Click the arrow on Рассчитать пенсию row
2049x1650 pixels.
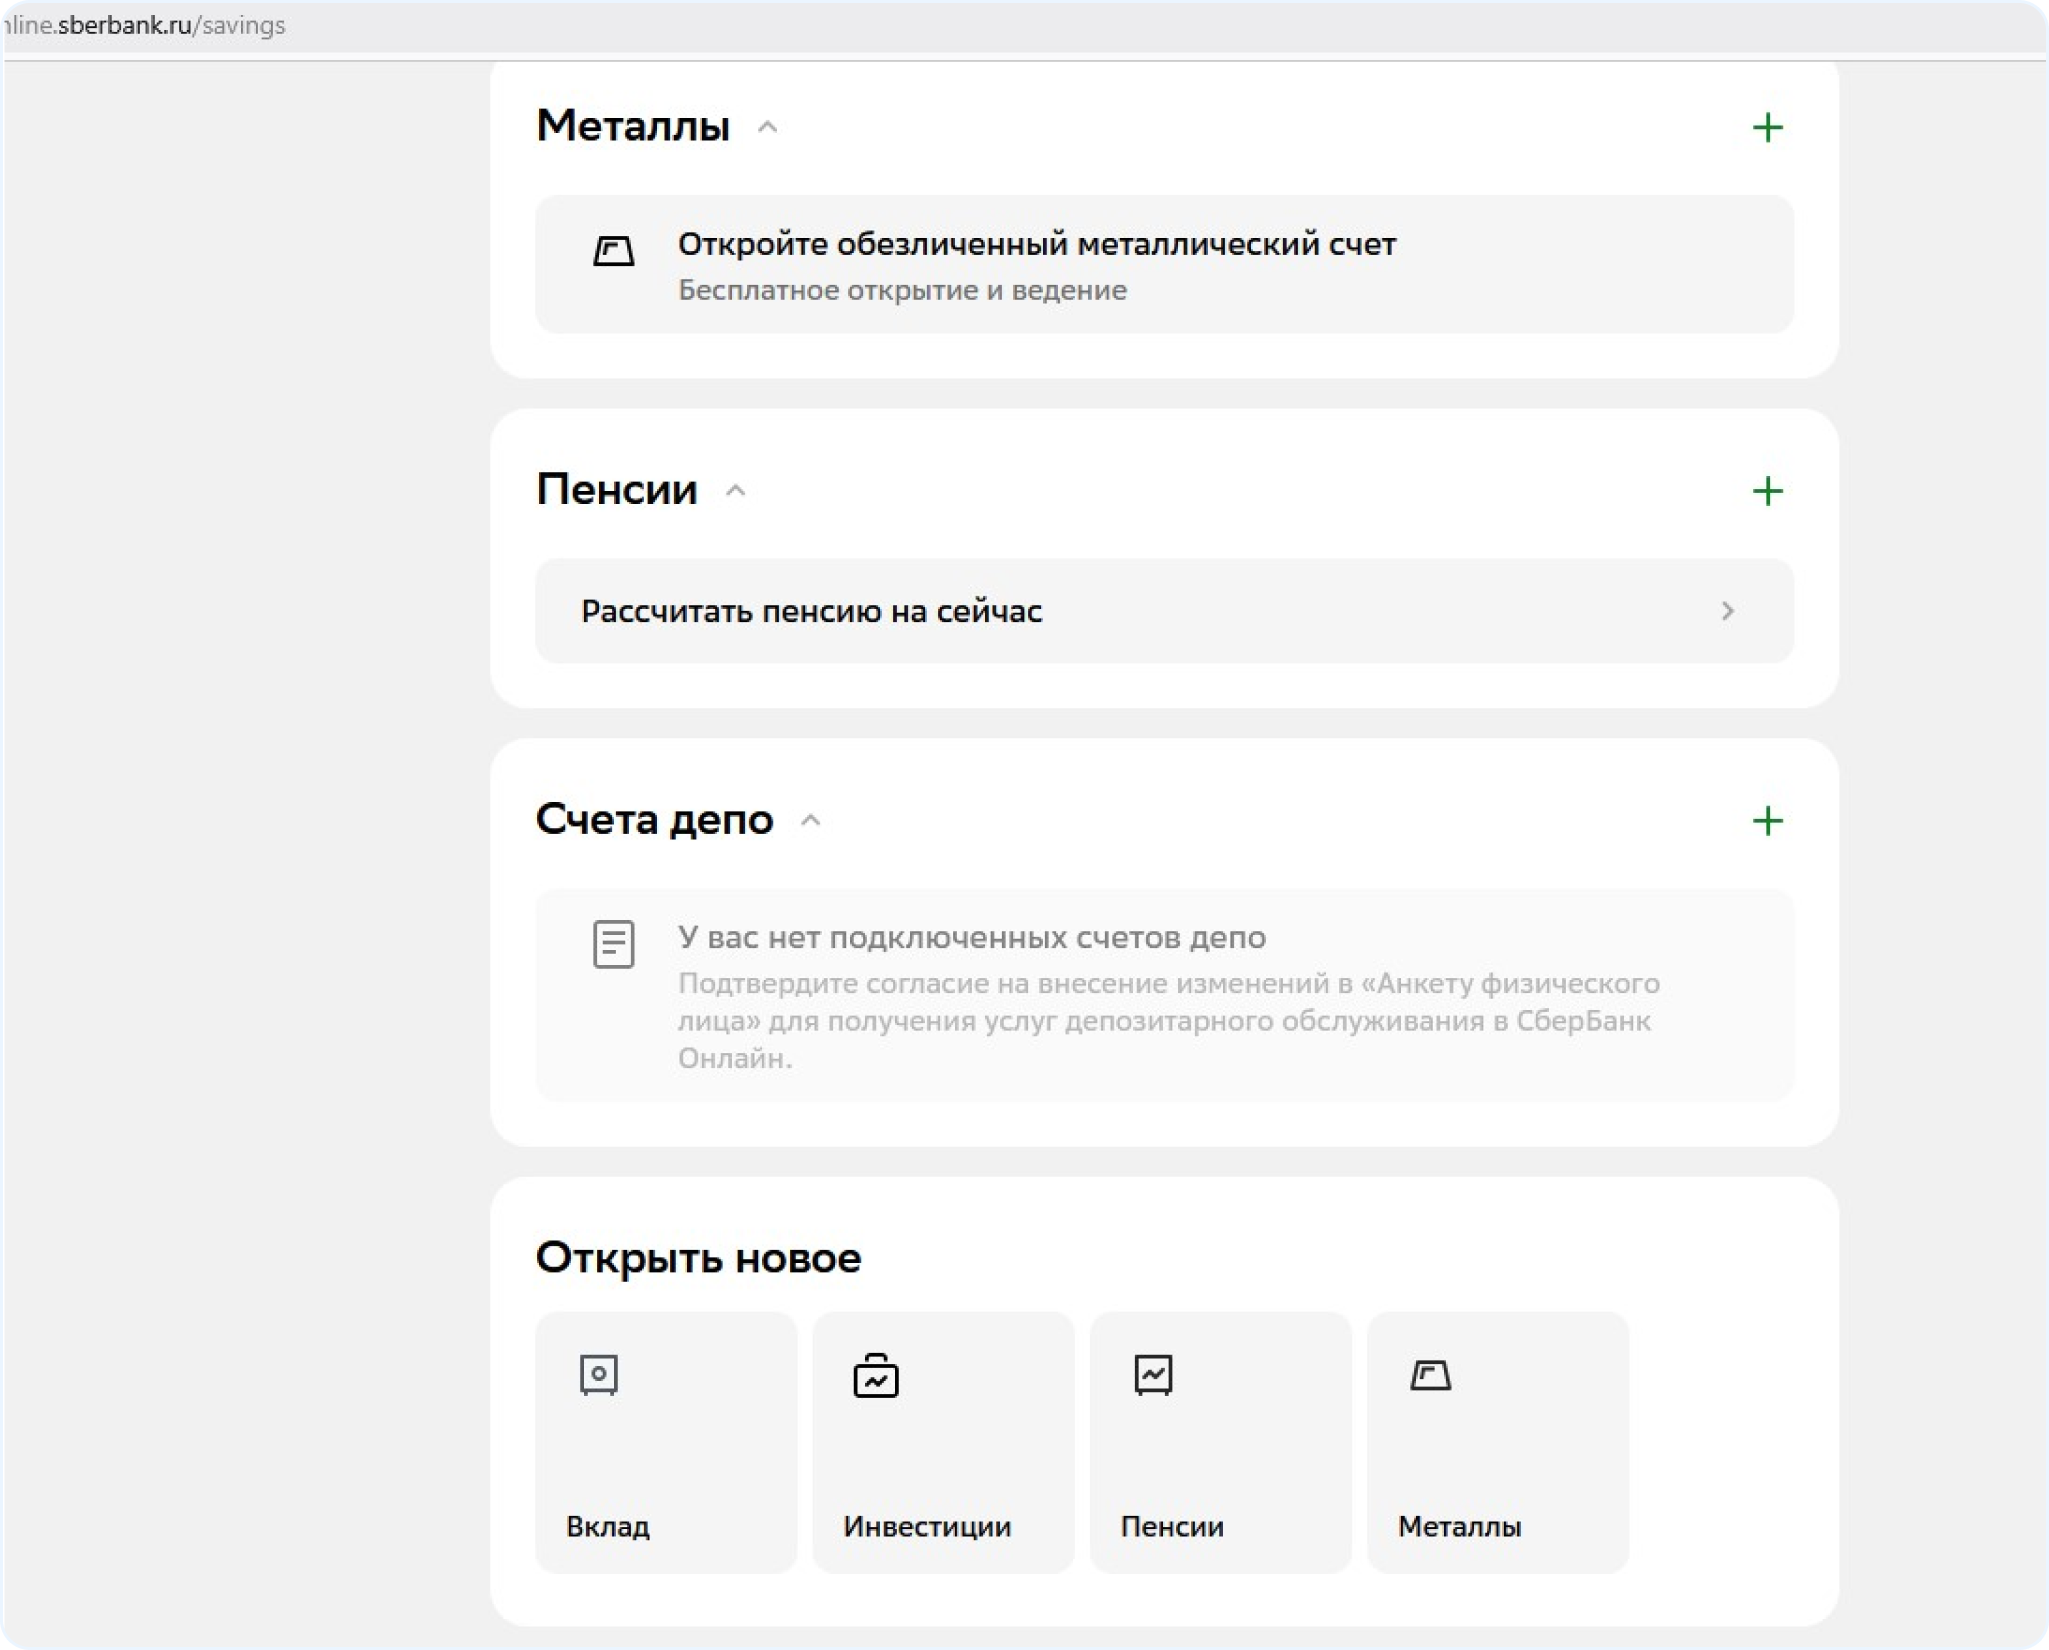tap(1727, 611)
